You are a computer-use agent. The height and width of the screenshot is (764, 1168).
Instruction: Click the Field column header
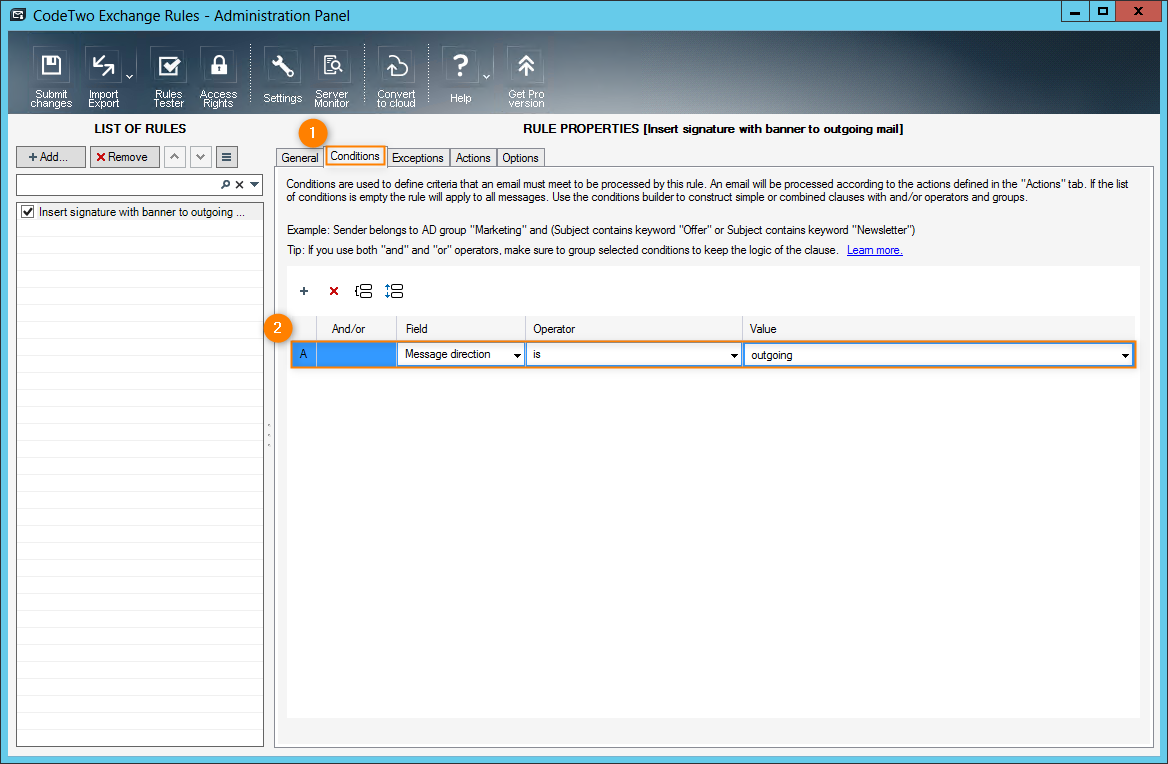click(461, 329)
